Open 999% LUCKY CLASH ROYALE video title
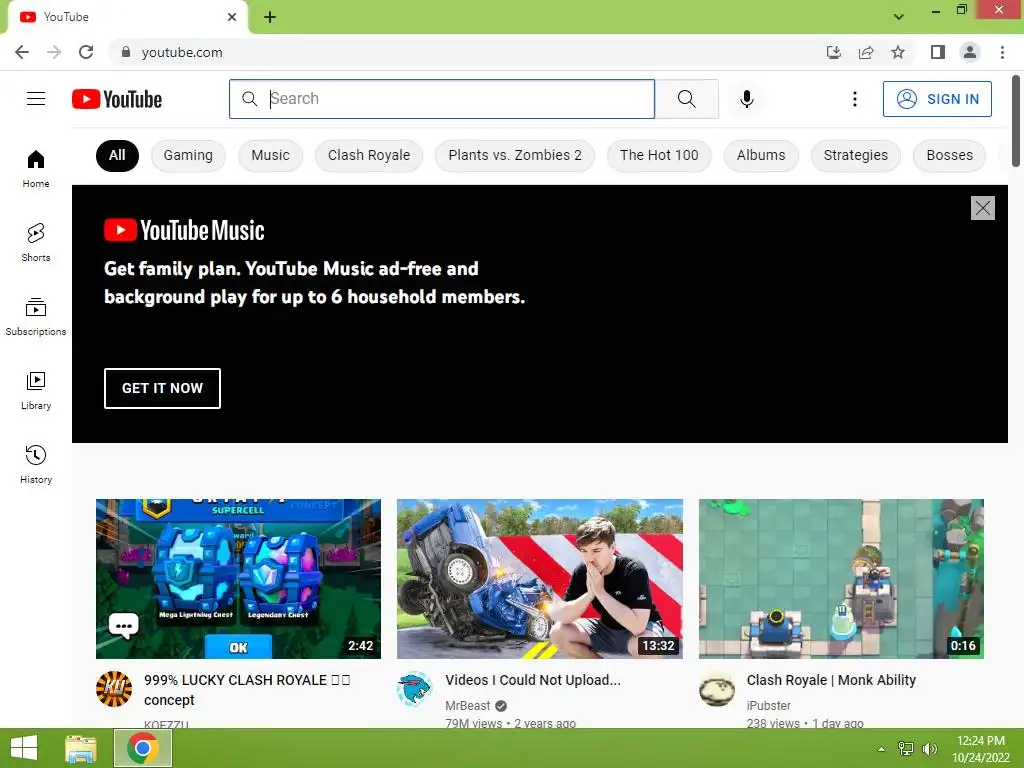The height and width of the screenshot is (768, 1024). (x=247, y=690)
